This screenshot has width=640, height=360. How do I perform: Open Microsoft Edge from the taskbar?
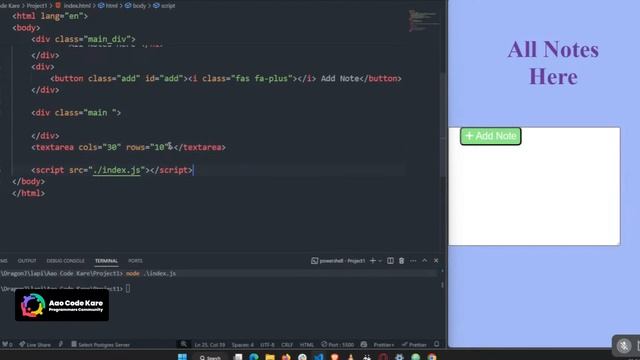(x=254, y=357)
